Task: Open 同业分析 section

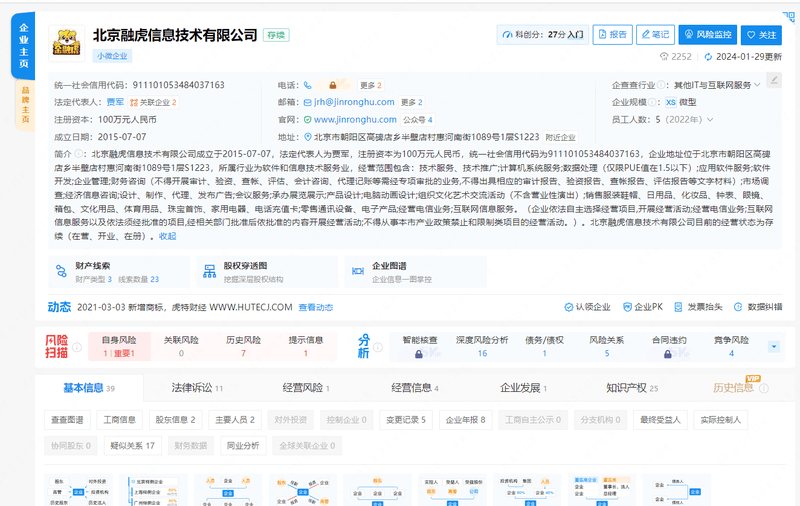Action: tap(243, 446)
